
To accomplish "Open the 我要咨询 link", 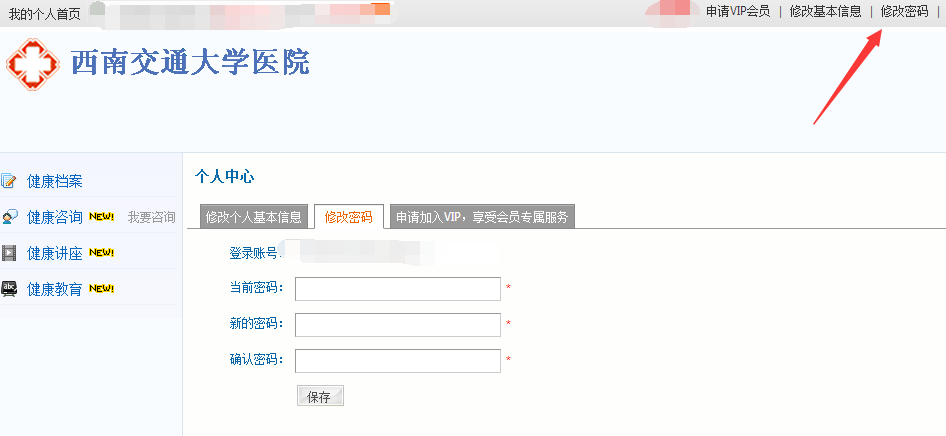I will coord(151,217).
